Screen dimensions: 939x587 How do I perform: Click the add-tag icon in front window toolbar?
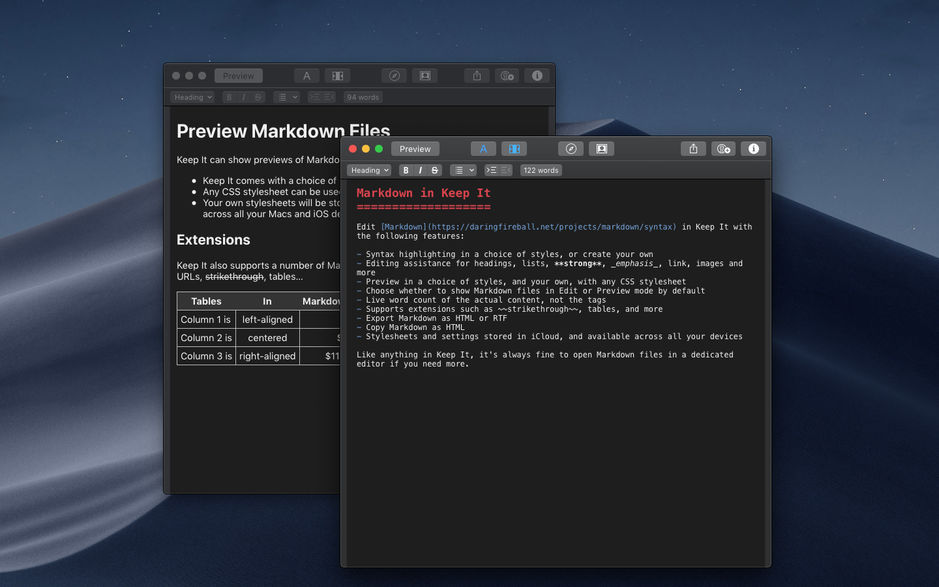pos(723,149)
